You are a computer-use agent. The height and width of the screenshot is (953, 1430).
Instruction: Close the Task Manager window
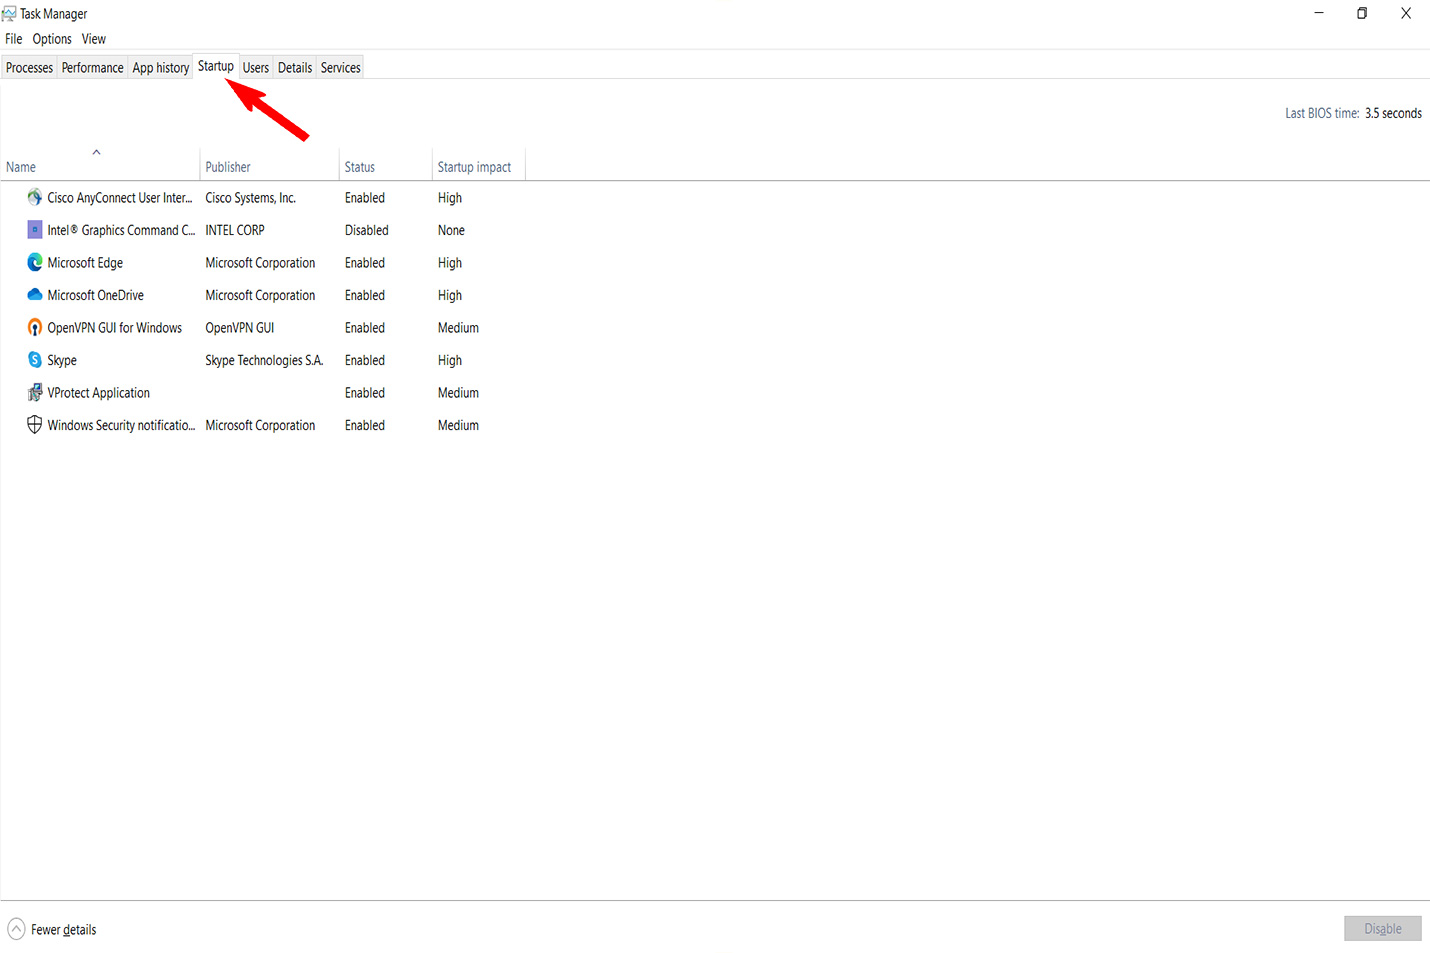point(1406,13)
